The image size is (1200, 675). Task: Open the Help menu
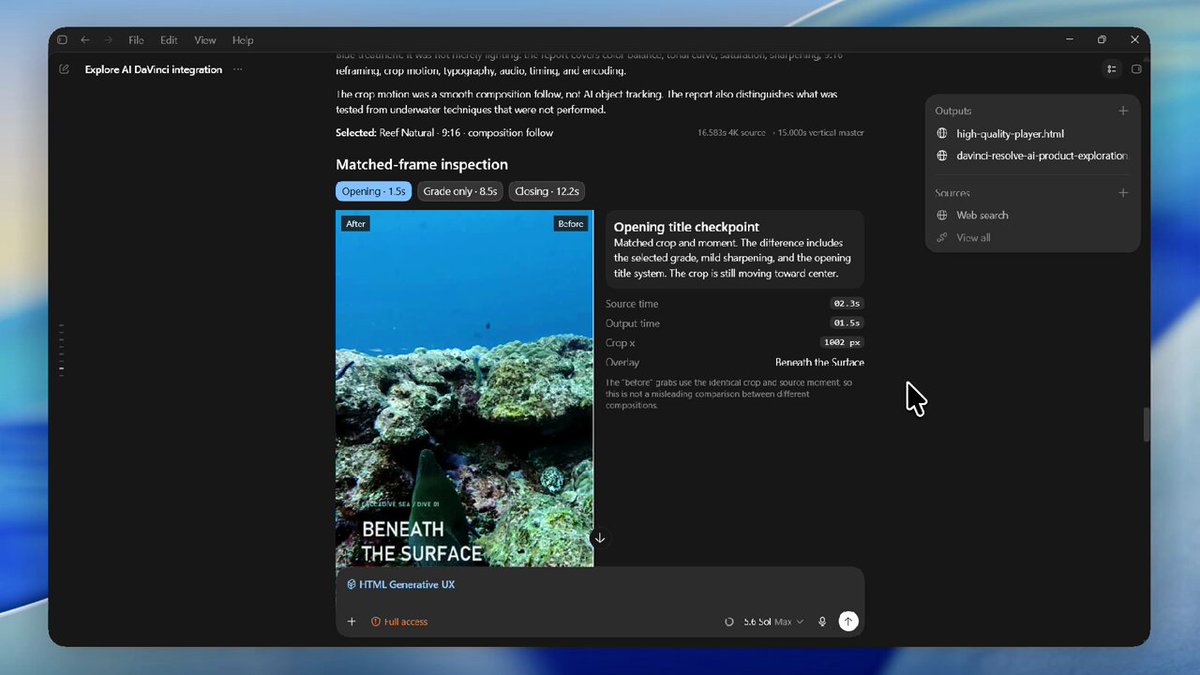click(x=243, y=40)
